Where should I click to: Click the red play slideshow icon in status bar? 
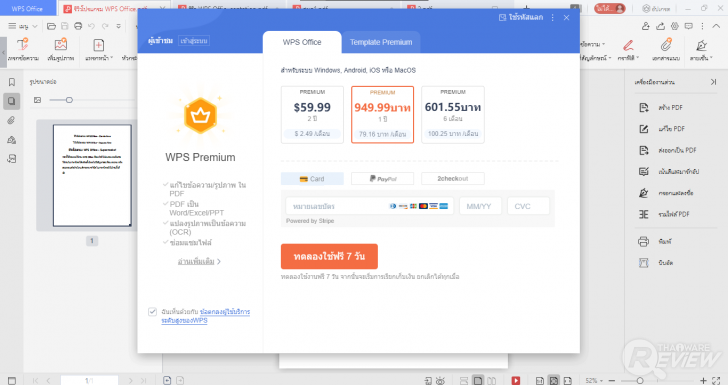click(516, 380)
